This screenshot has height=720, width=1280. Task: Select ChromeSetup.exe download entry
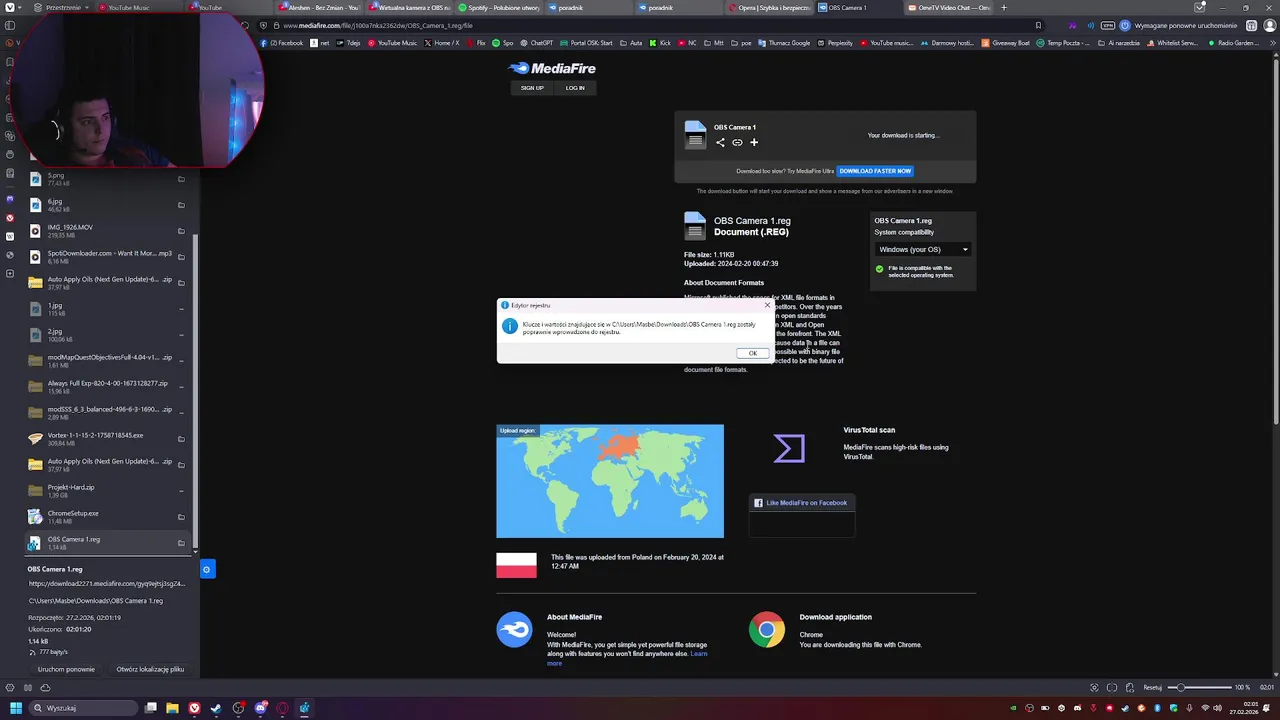(x=106, y=517)
